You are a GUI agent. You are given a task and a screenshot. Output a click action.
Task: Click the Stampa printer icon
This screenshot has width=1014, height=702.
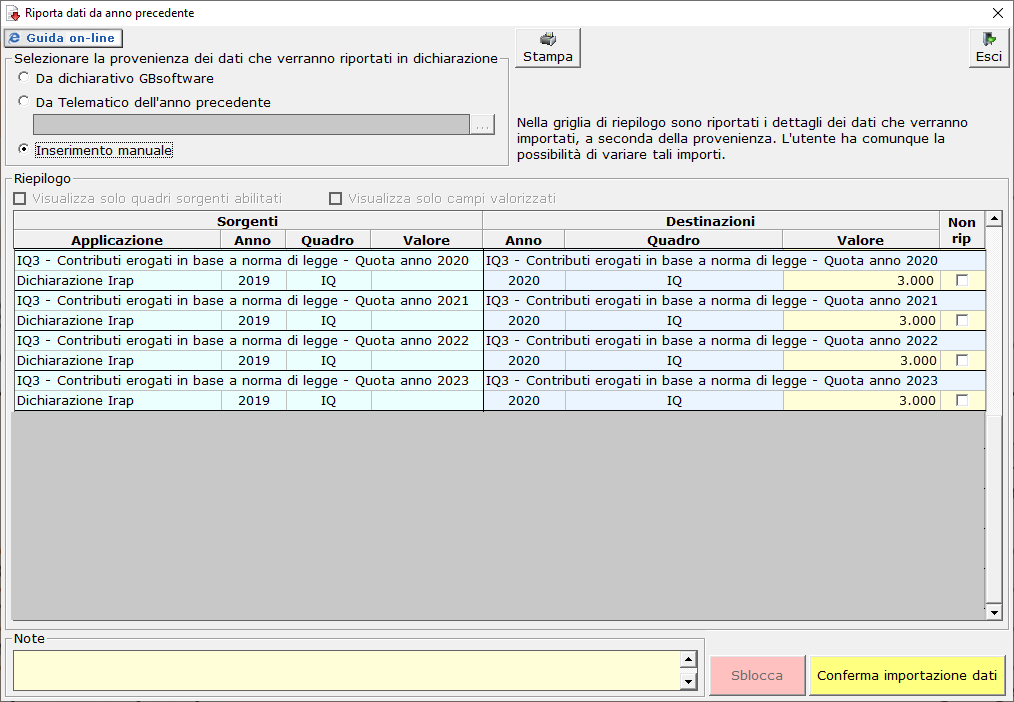click(x=547, y=40)
